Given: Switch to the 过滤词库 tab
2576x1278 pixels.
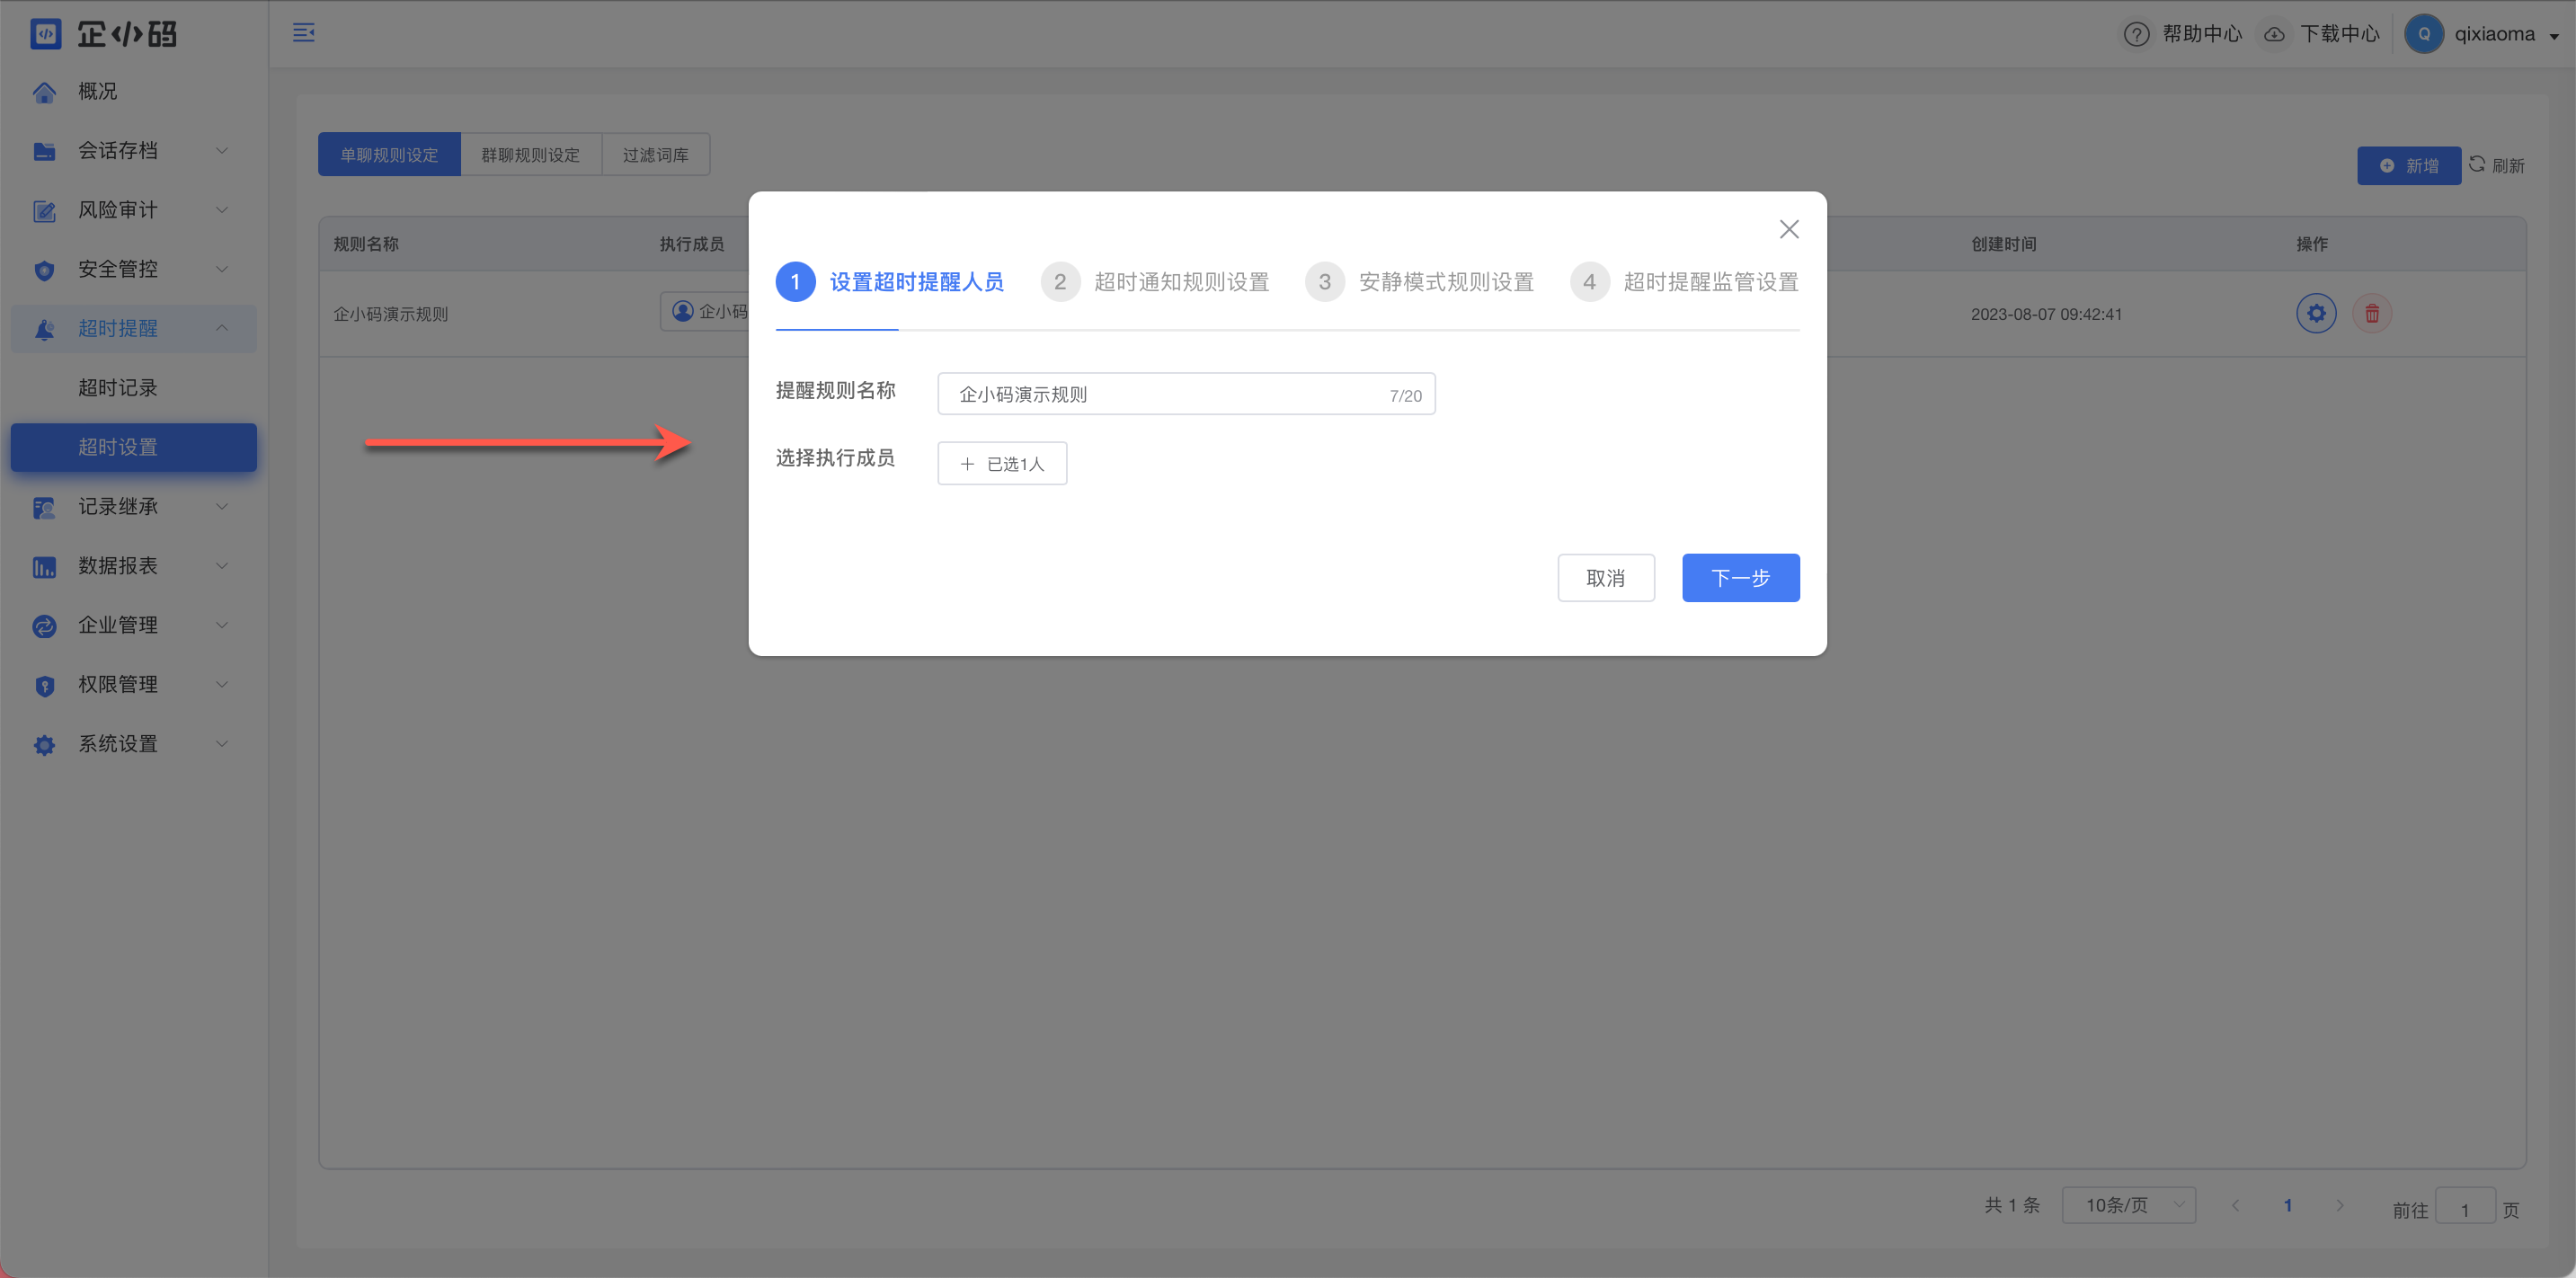Looking at the screenshot, I should click(656, 154).
